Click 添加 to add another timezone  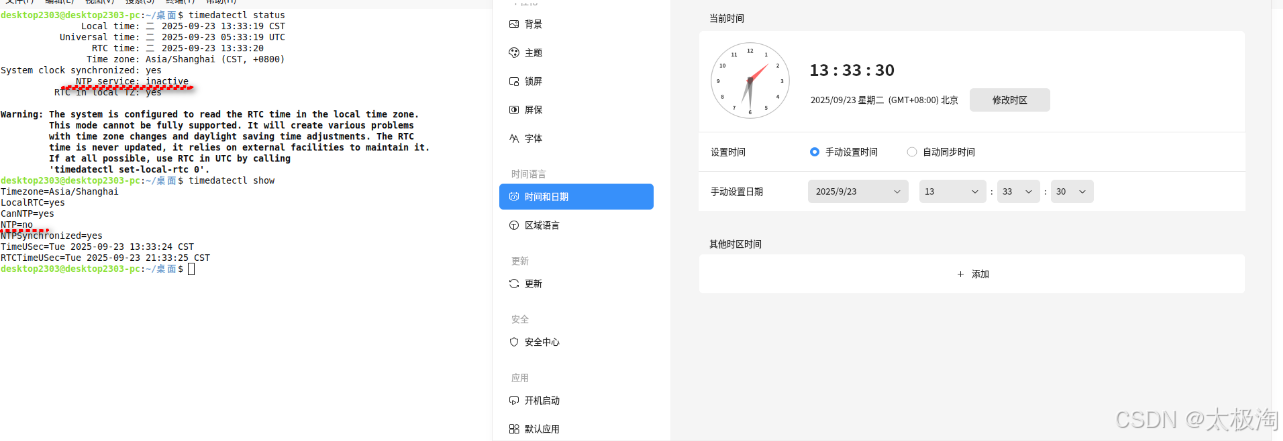972,274
